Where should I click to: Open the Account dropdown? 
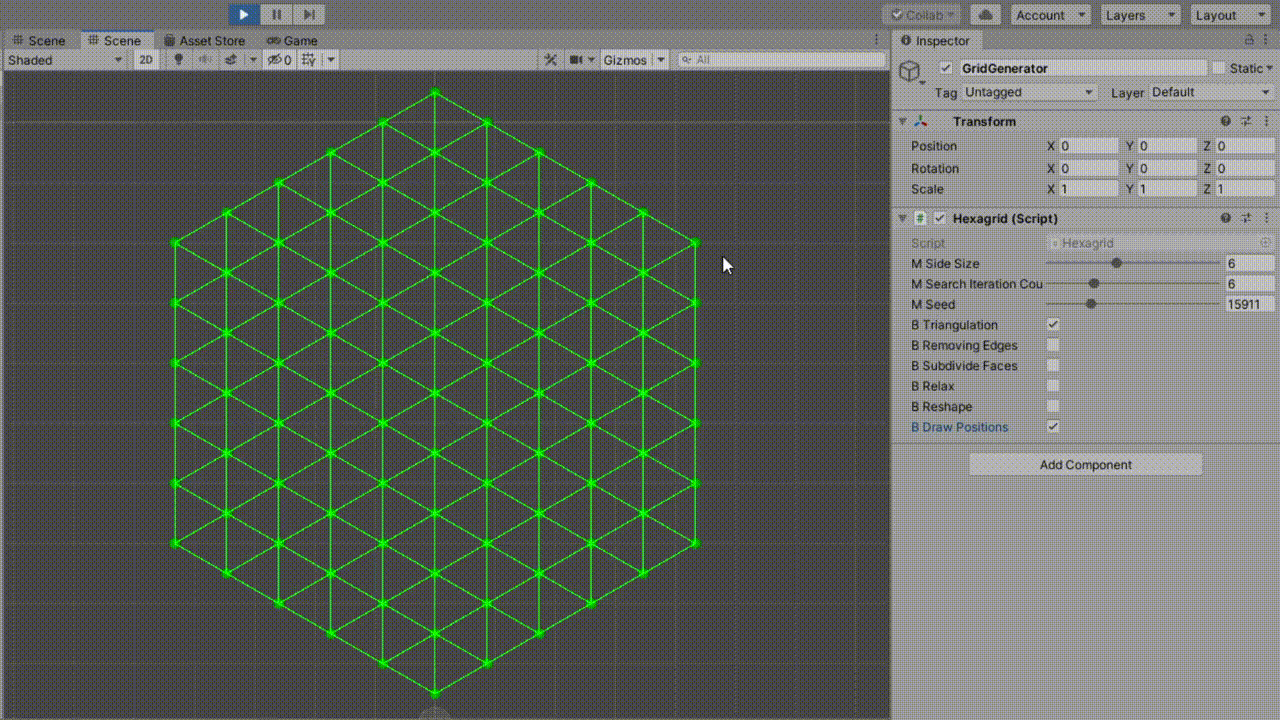tap(1050, 15)
